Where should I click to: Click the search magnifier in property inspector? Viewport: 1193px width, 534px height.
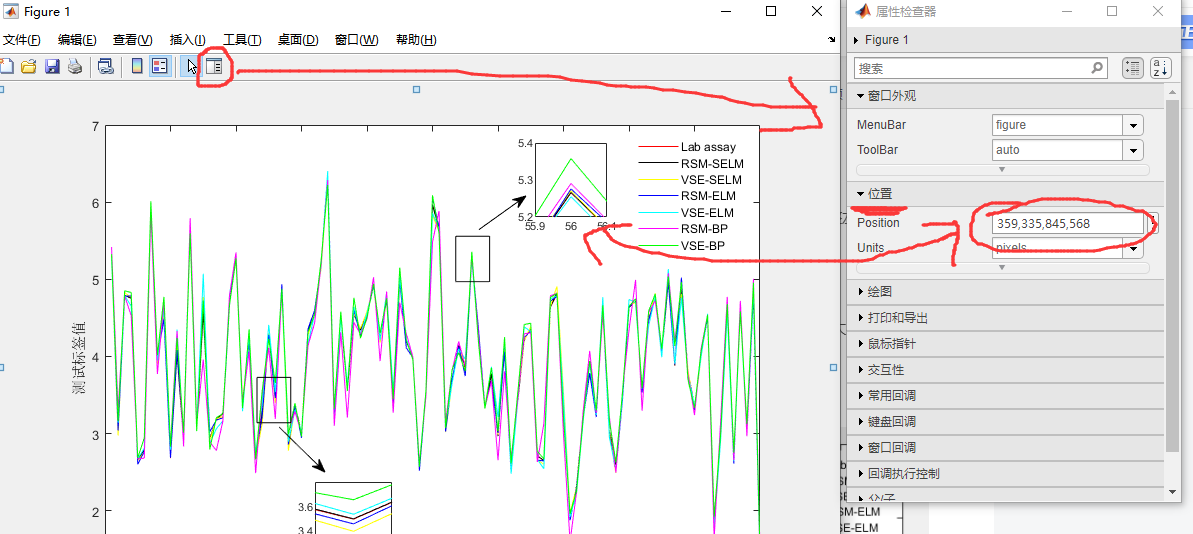pos(1097,68)
